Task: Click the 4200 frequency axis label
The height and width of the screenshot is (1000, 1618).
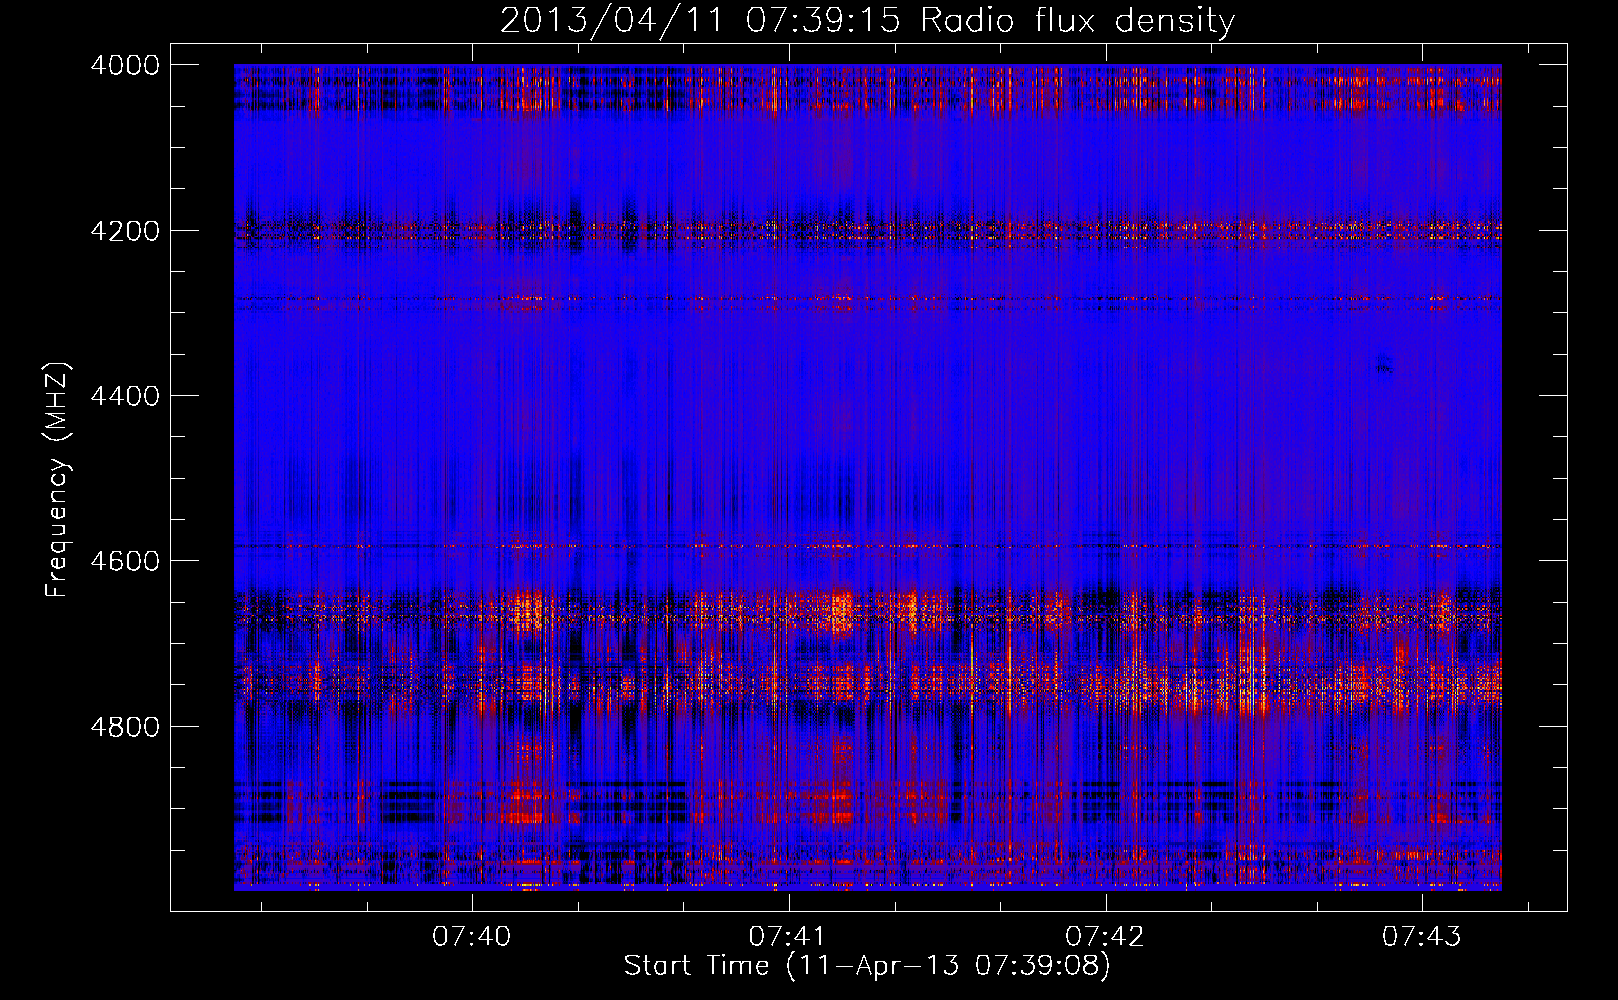Action: click(x=125, y=231)
